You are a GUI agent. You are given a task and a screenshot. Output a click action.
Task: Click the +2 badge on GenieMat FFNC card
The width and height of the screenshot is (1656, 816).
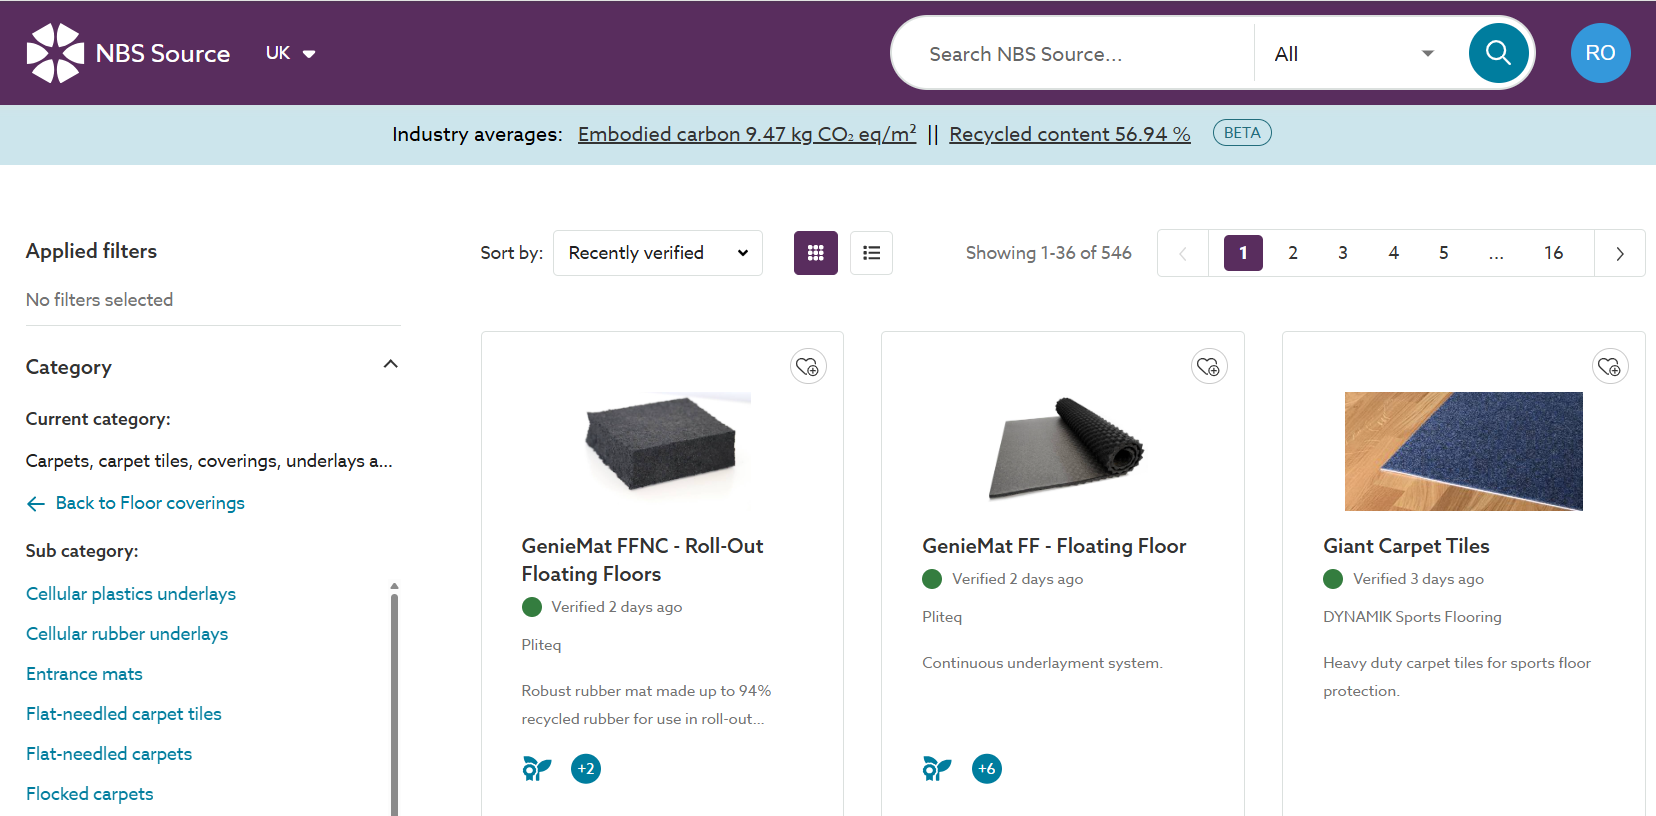pyautogui.click(x=586, y=768)
